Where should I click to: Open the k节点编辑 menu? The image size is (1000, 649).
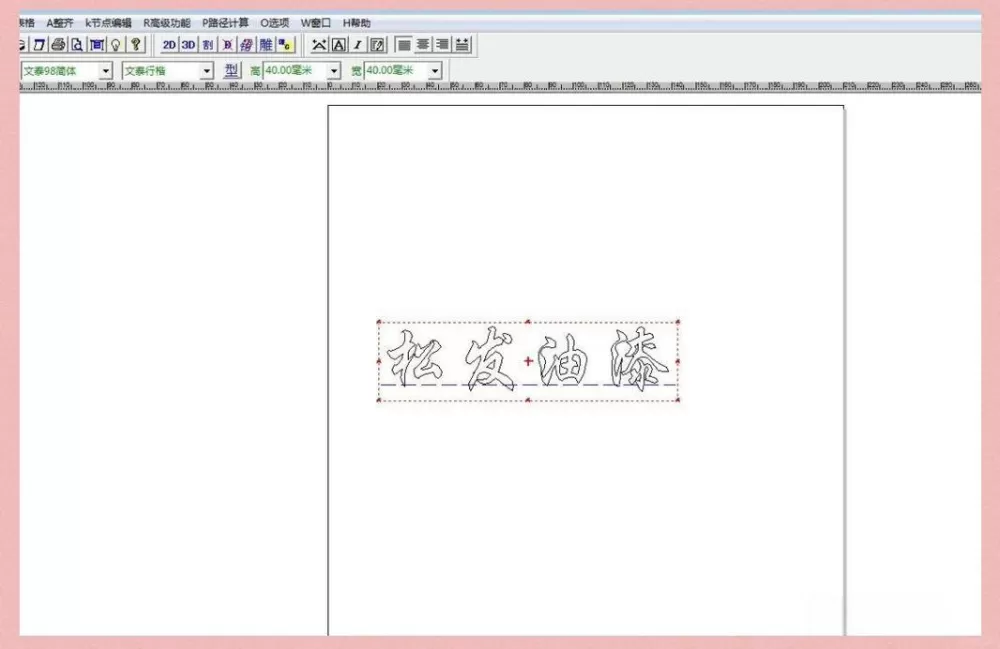(108, 23)
